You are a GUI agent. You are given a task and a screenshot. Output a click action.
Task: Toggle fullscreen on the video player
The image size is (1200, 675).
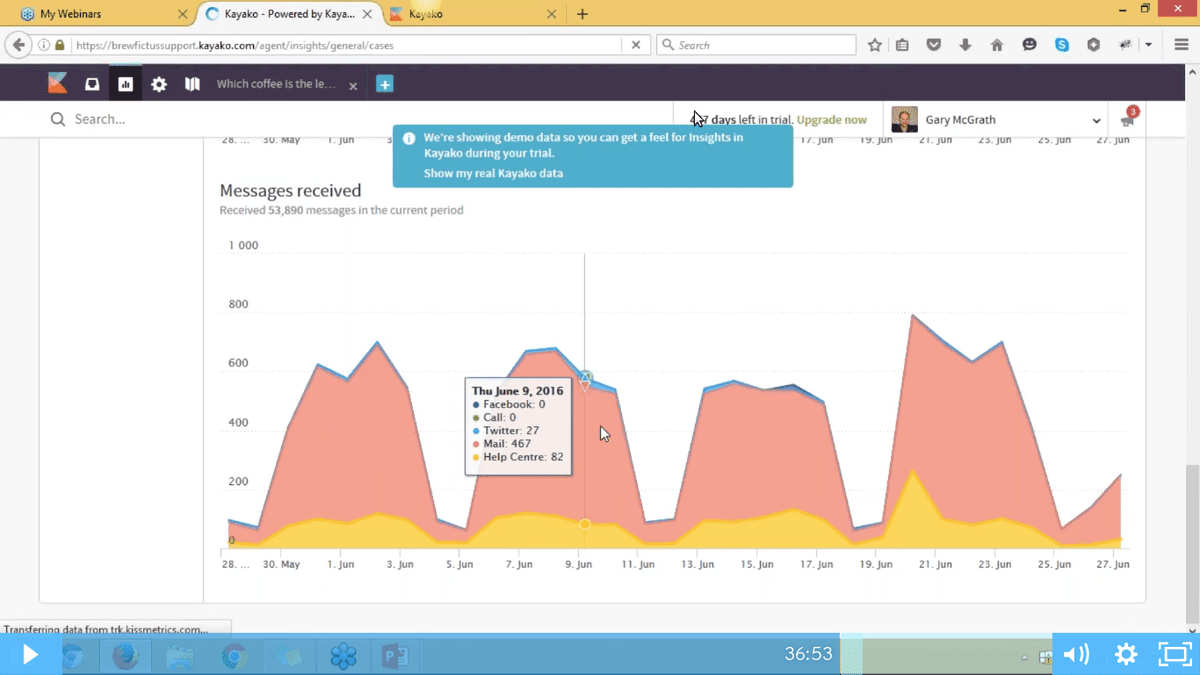coord(1174,654)
